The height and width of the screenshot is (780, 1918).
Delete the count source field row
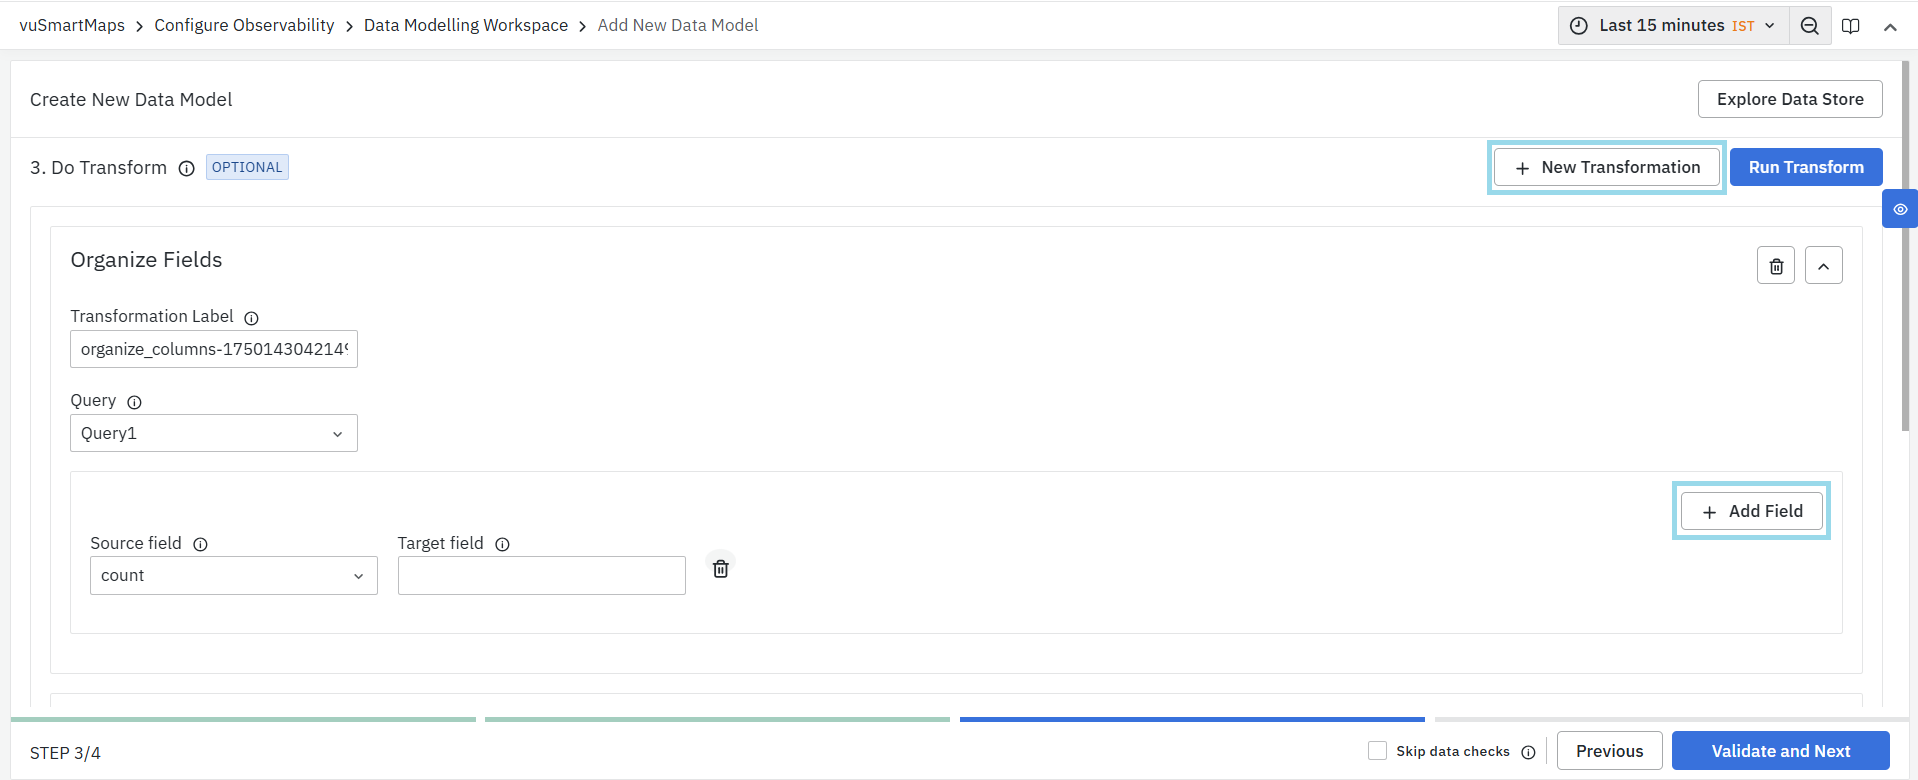(720, 569)
